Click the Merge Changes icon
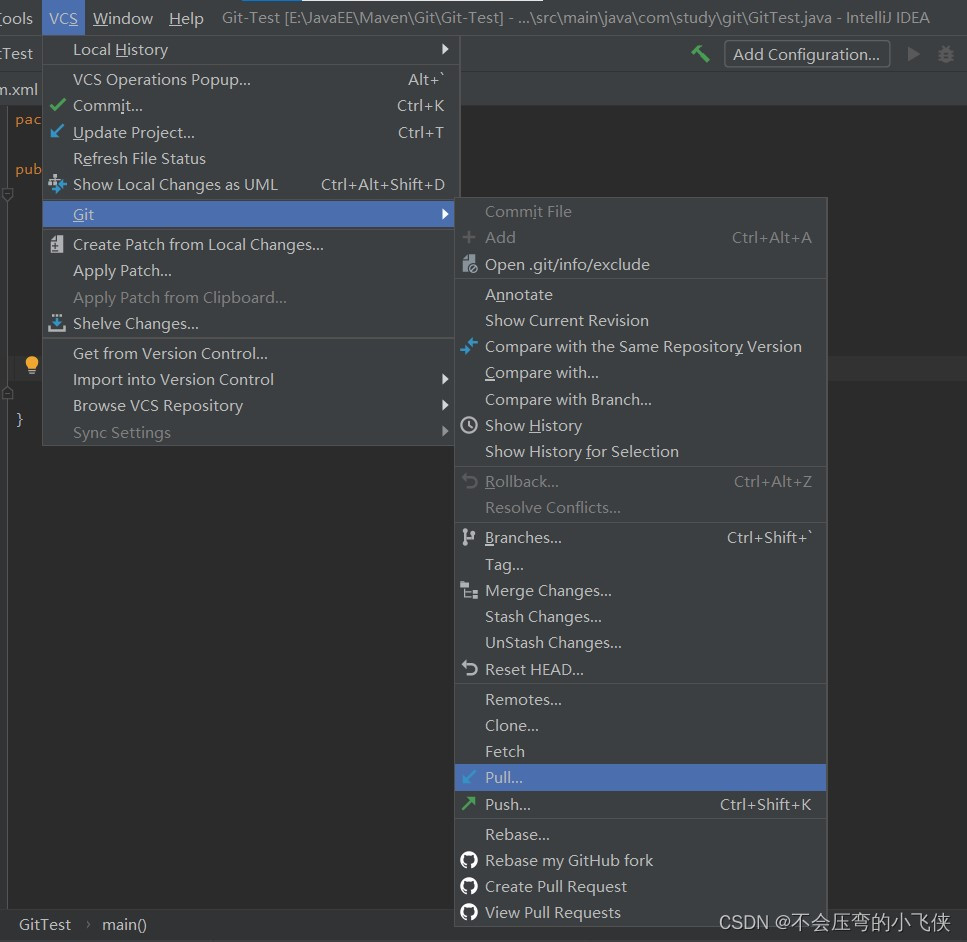Image resolution: width=967 pixels, height=942 pixels. [469, 590]
